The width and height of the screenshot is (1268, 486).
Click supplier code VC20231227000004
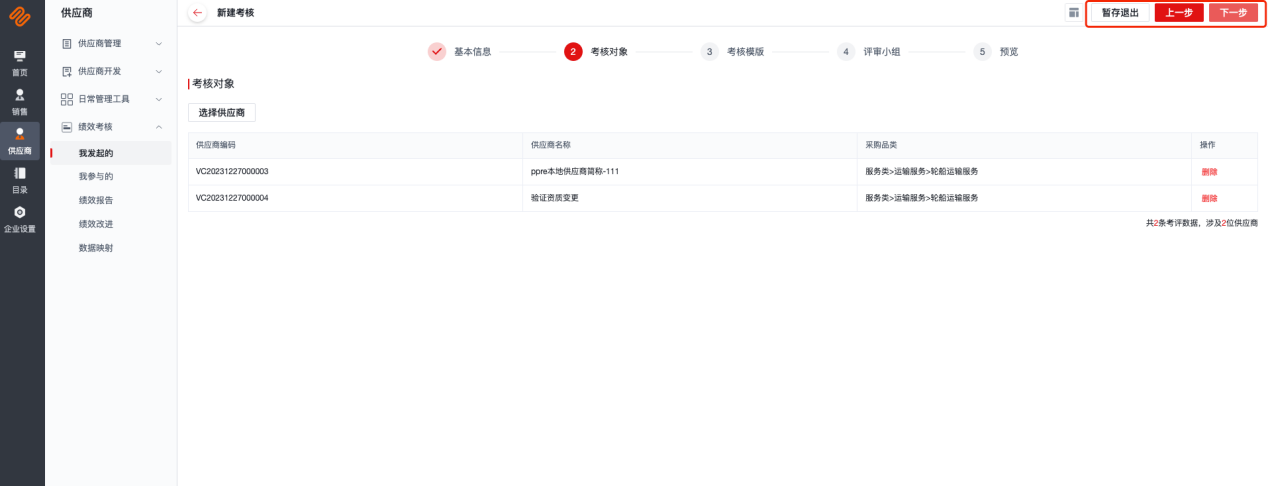[232, 198]
